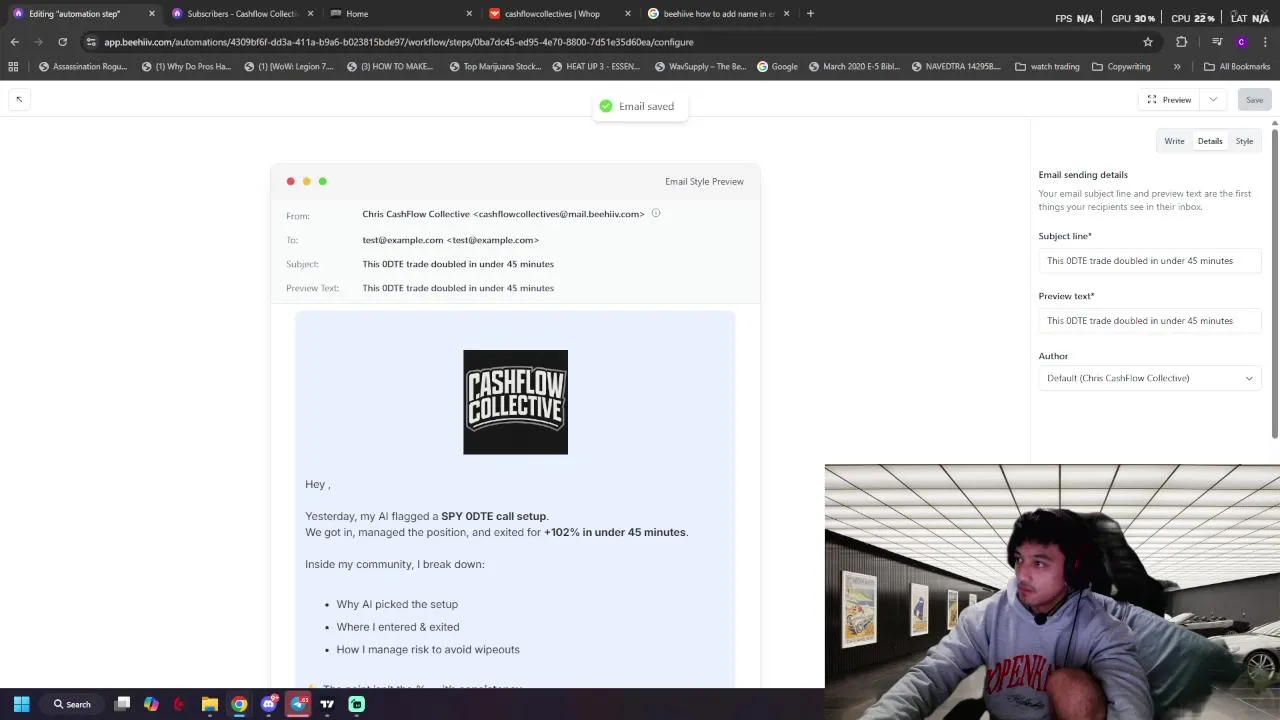Click the site info icon in address bar

91,42
